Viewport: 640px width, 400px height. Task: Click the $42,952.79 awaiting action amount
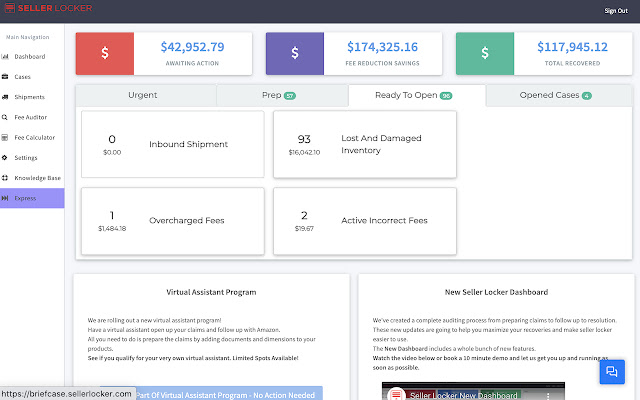click(192, 47)
